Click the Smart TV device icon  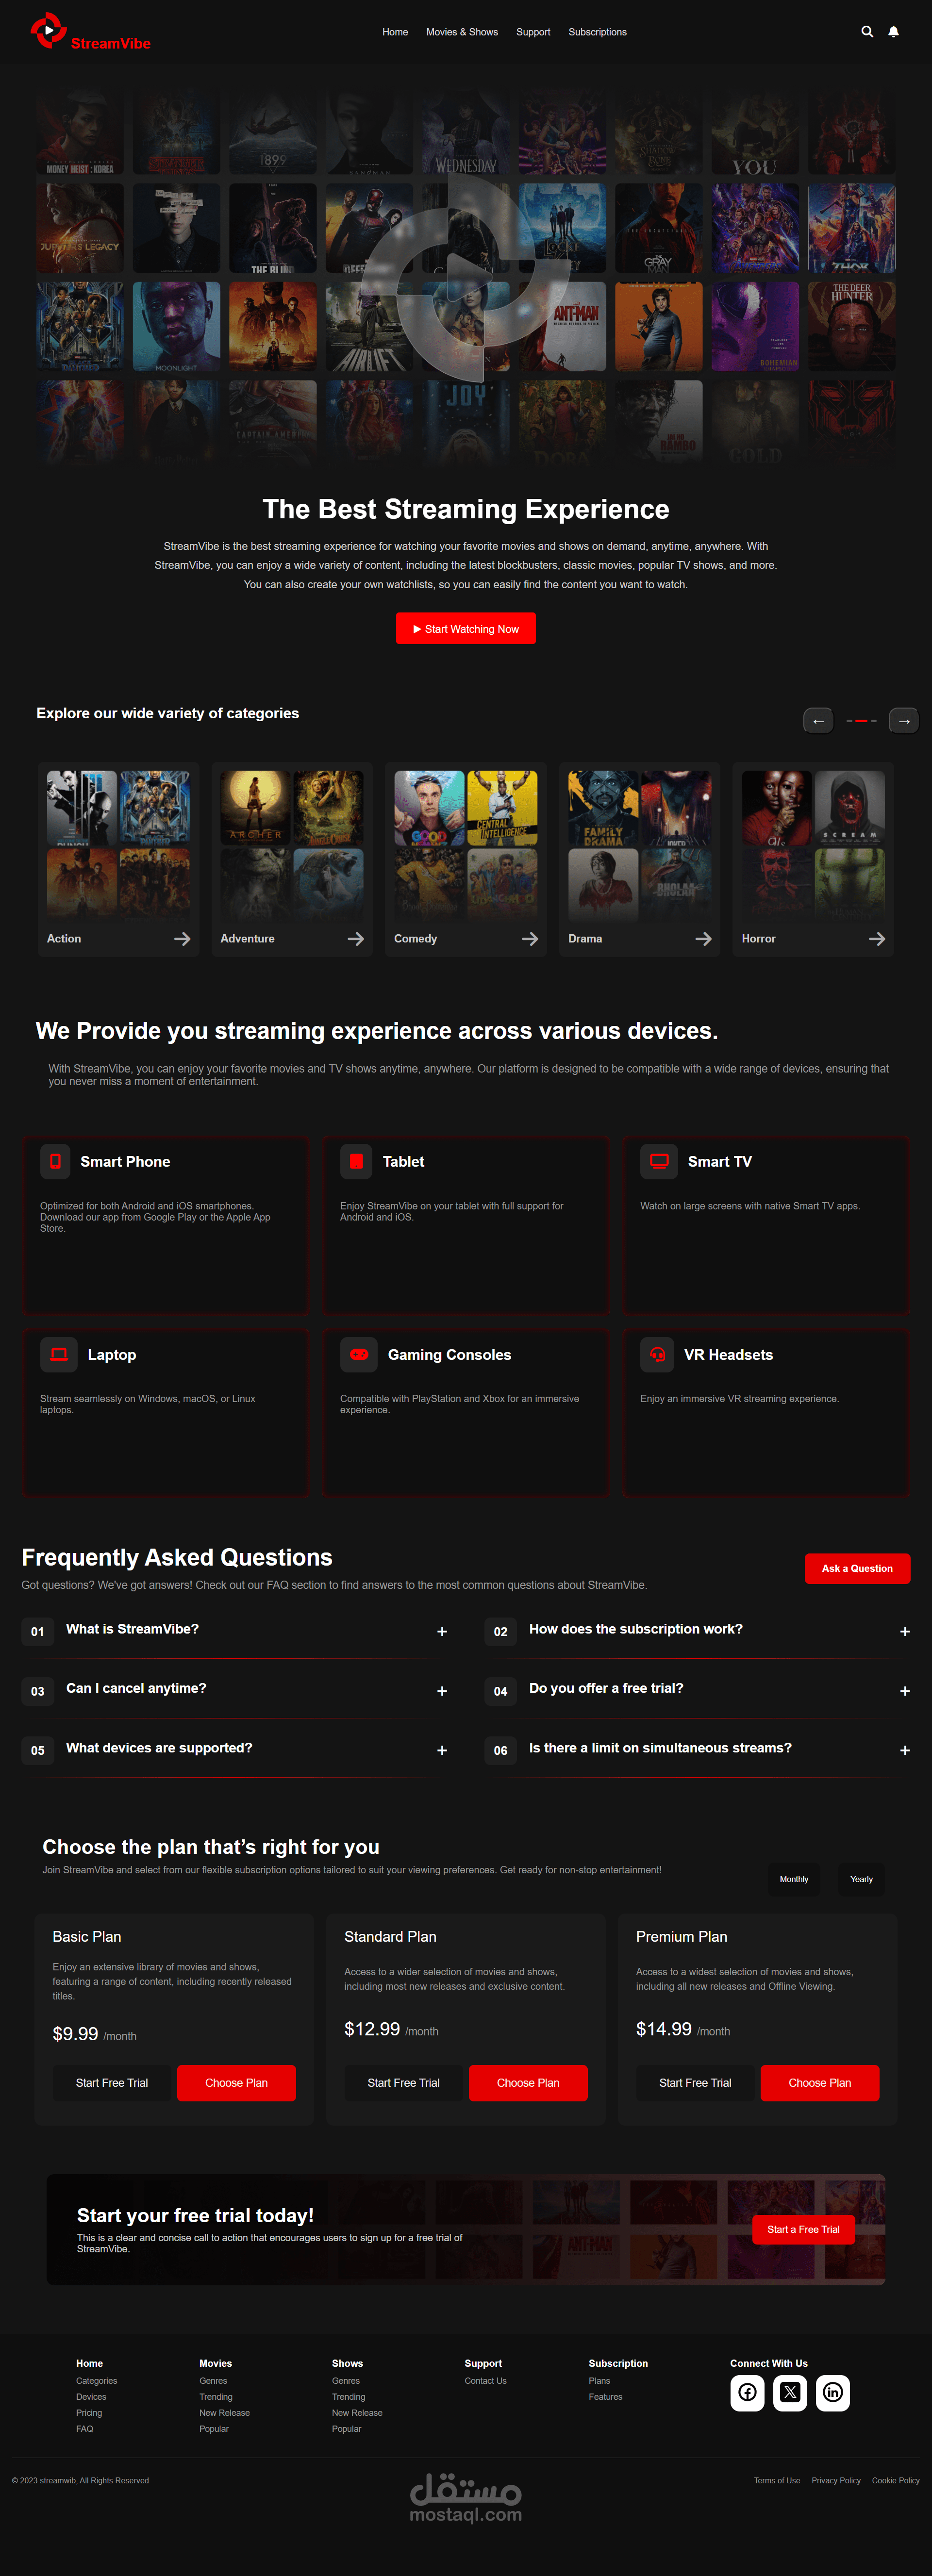click(x=659, y=1161)
